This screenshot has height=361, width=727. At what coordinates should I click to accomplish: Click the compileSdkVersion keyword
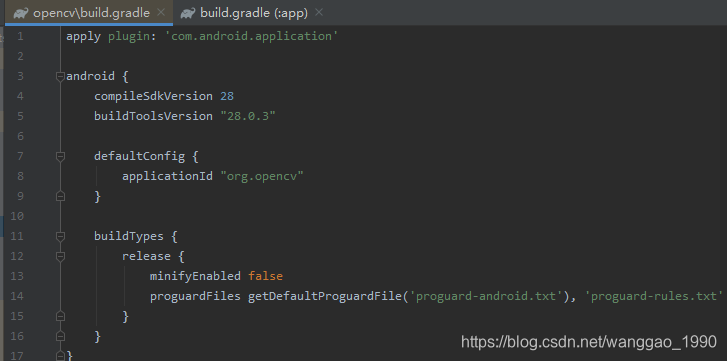tap(153, 96)
